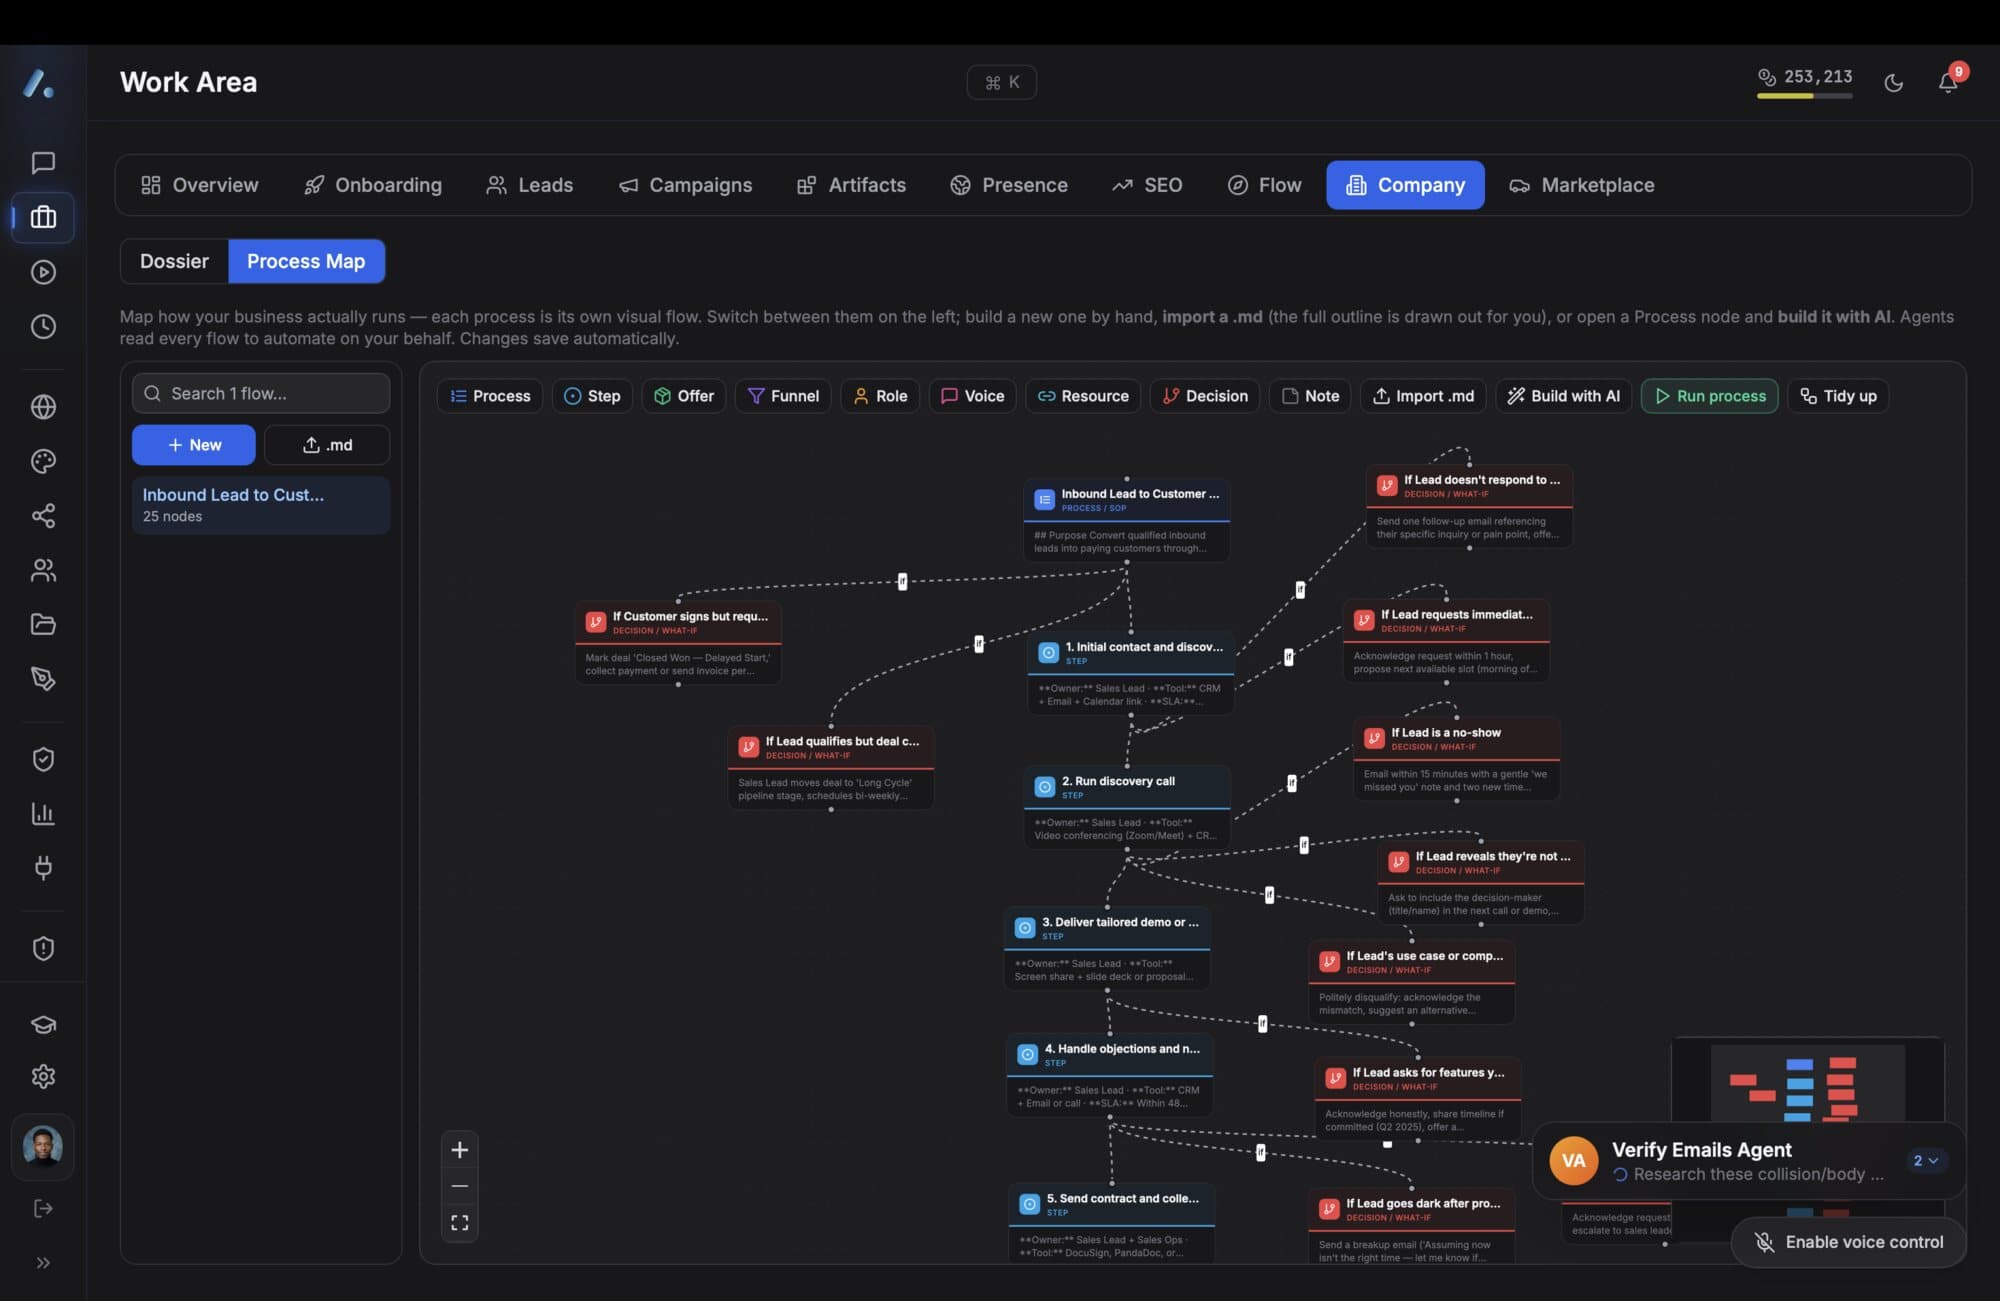This screenshot has width=2000, height=1301.
Task: Add a Funnel node from toolbar
Action: (783, 396)
